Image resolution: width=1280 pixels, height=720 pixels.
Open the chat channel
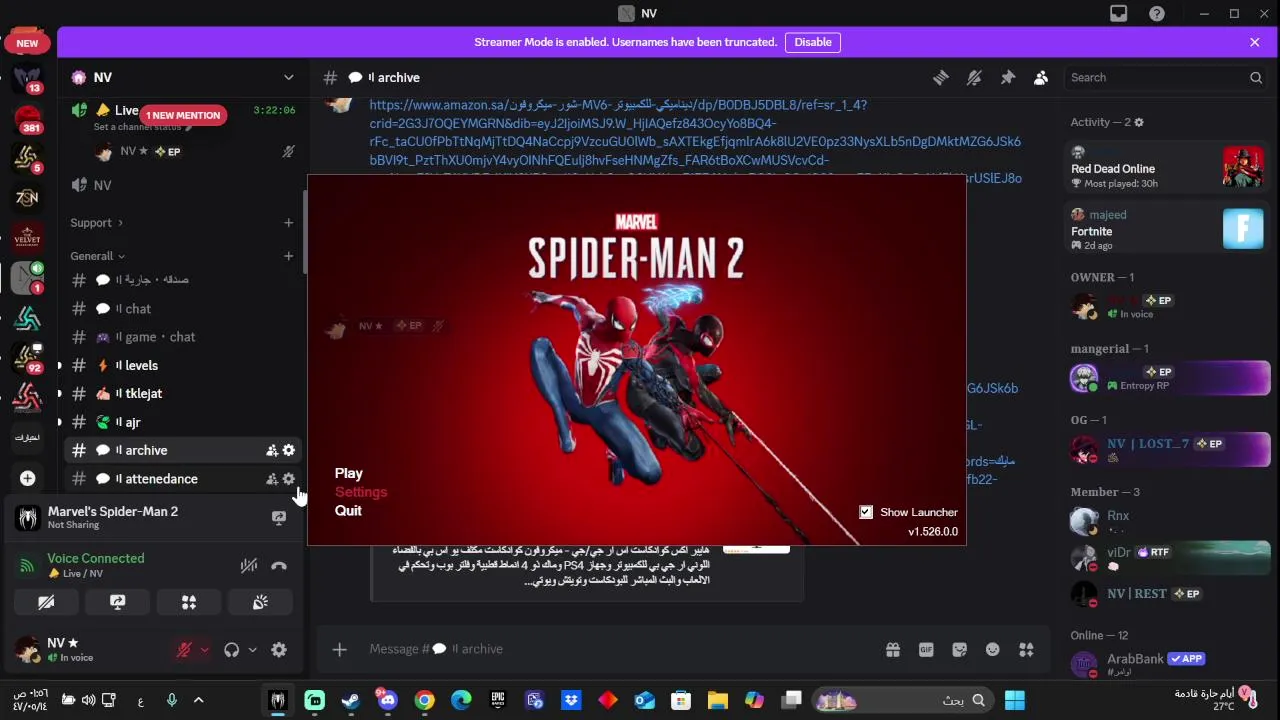(182, 309)
